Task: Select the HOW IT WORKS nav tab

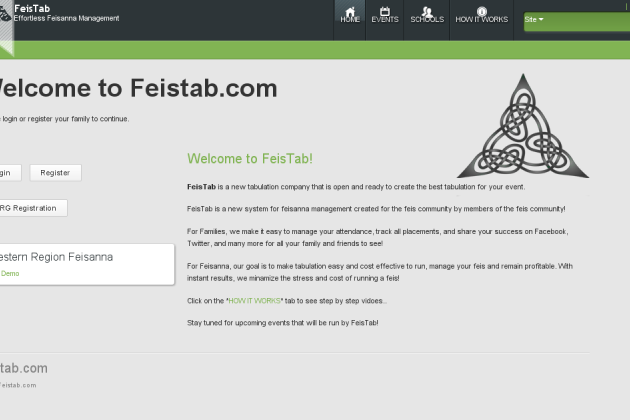Action: (482, 20)
